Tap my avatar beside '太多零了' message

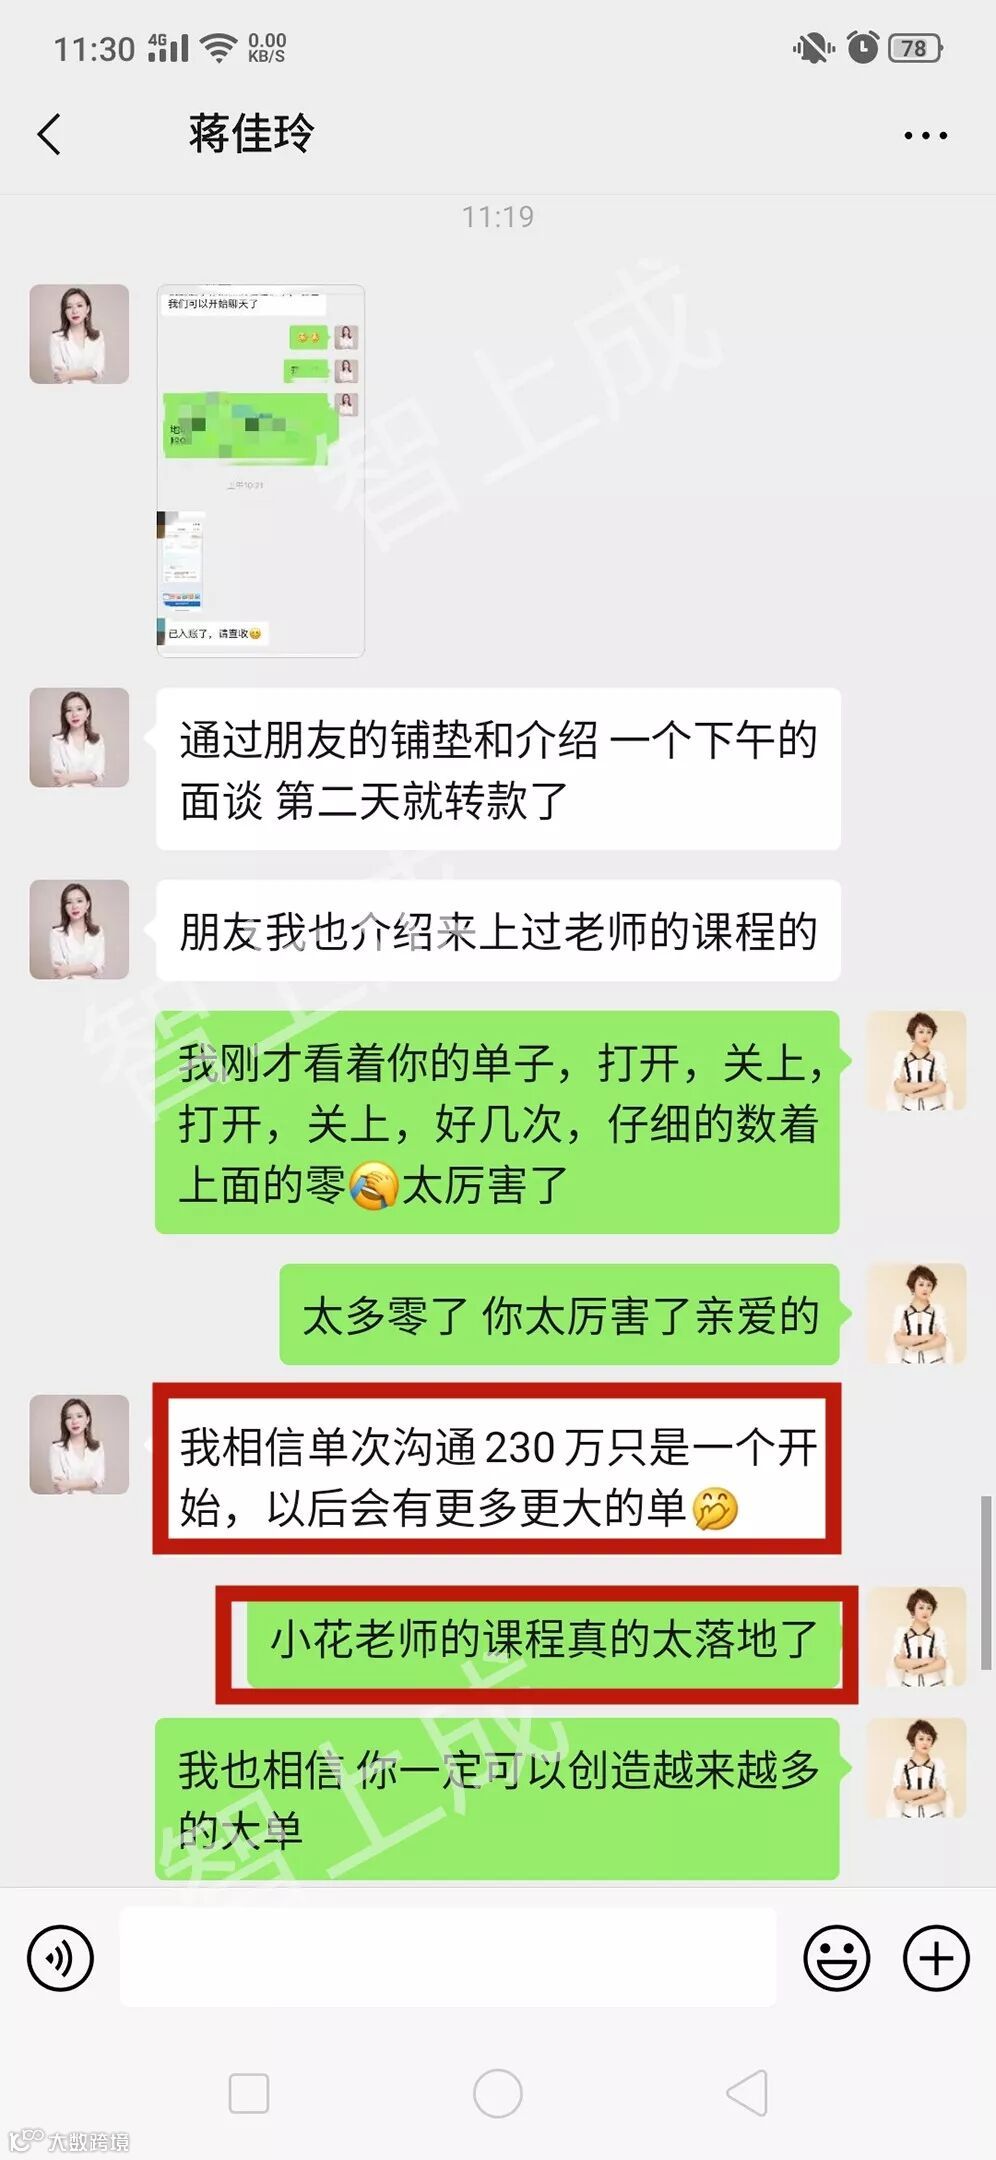click(x=916, y=1314)
